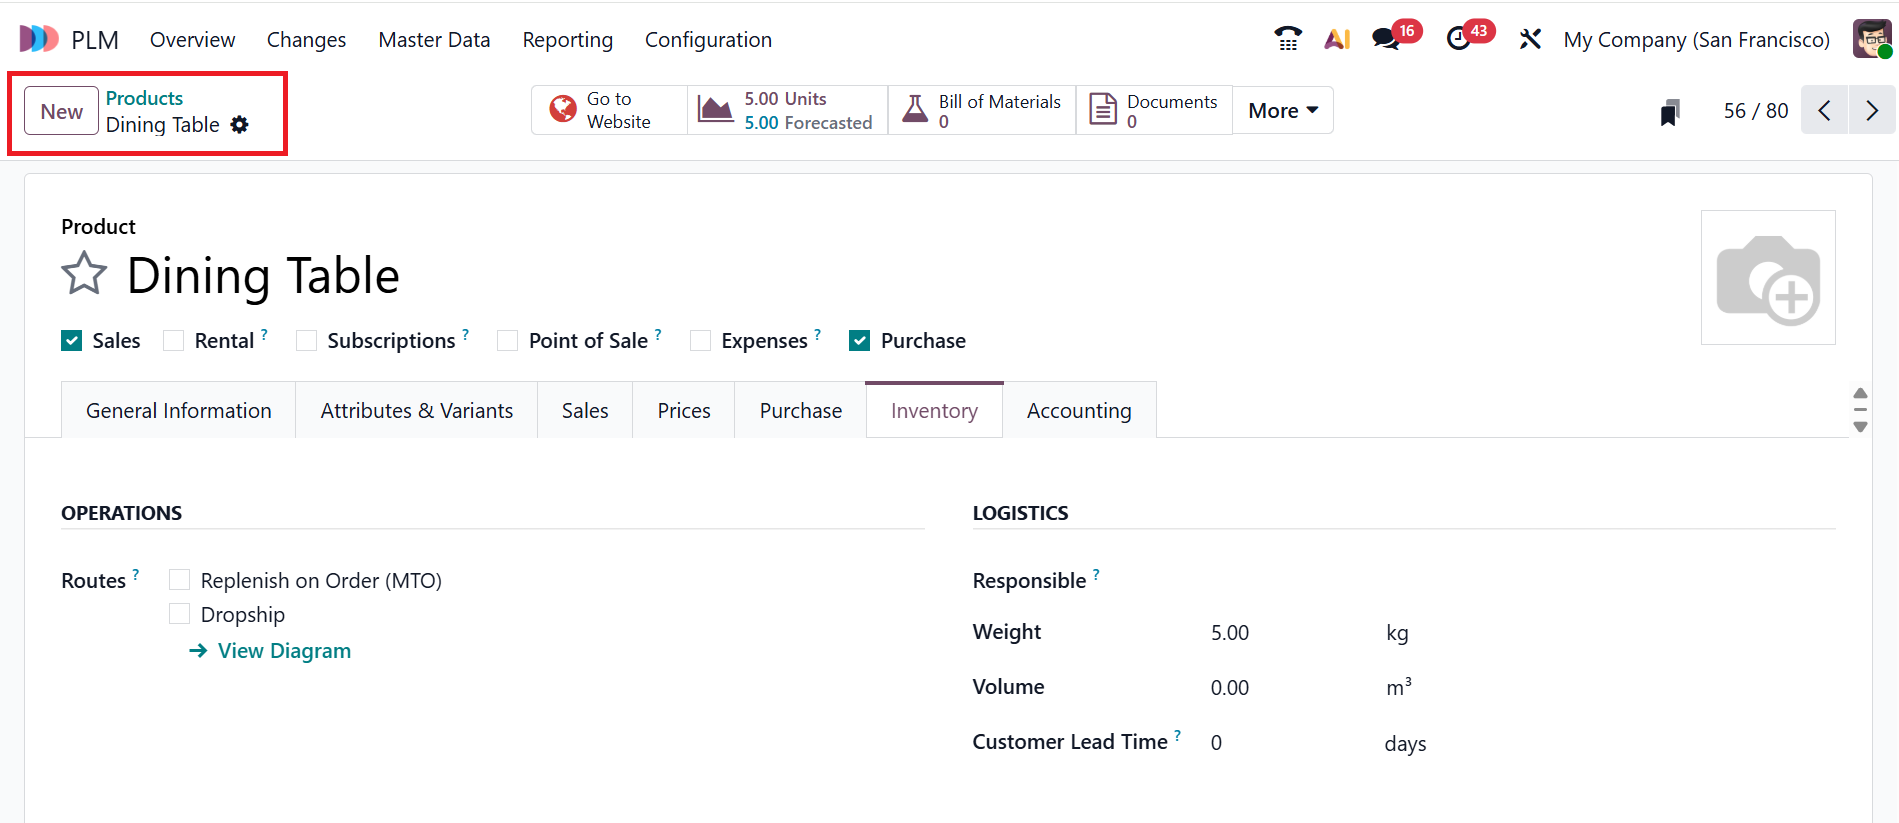
Task: Switch to the General Information tab
Action: click(178, 411)
